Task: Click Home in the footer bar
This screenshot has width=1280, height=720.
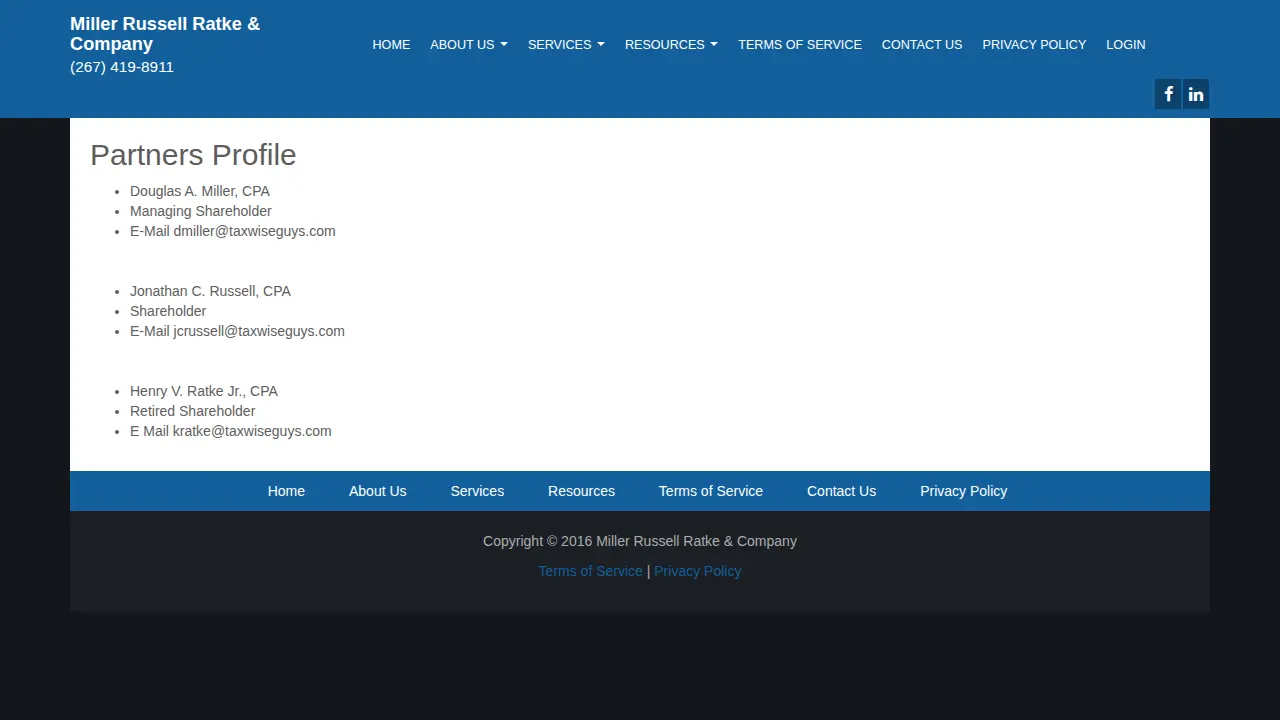Action: pos(286,491)
